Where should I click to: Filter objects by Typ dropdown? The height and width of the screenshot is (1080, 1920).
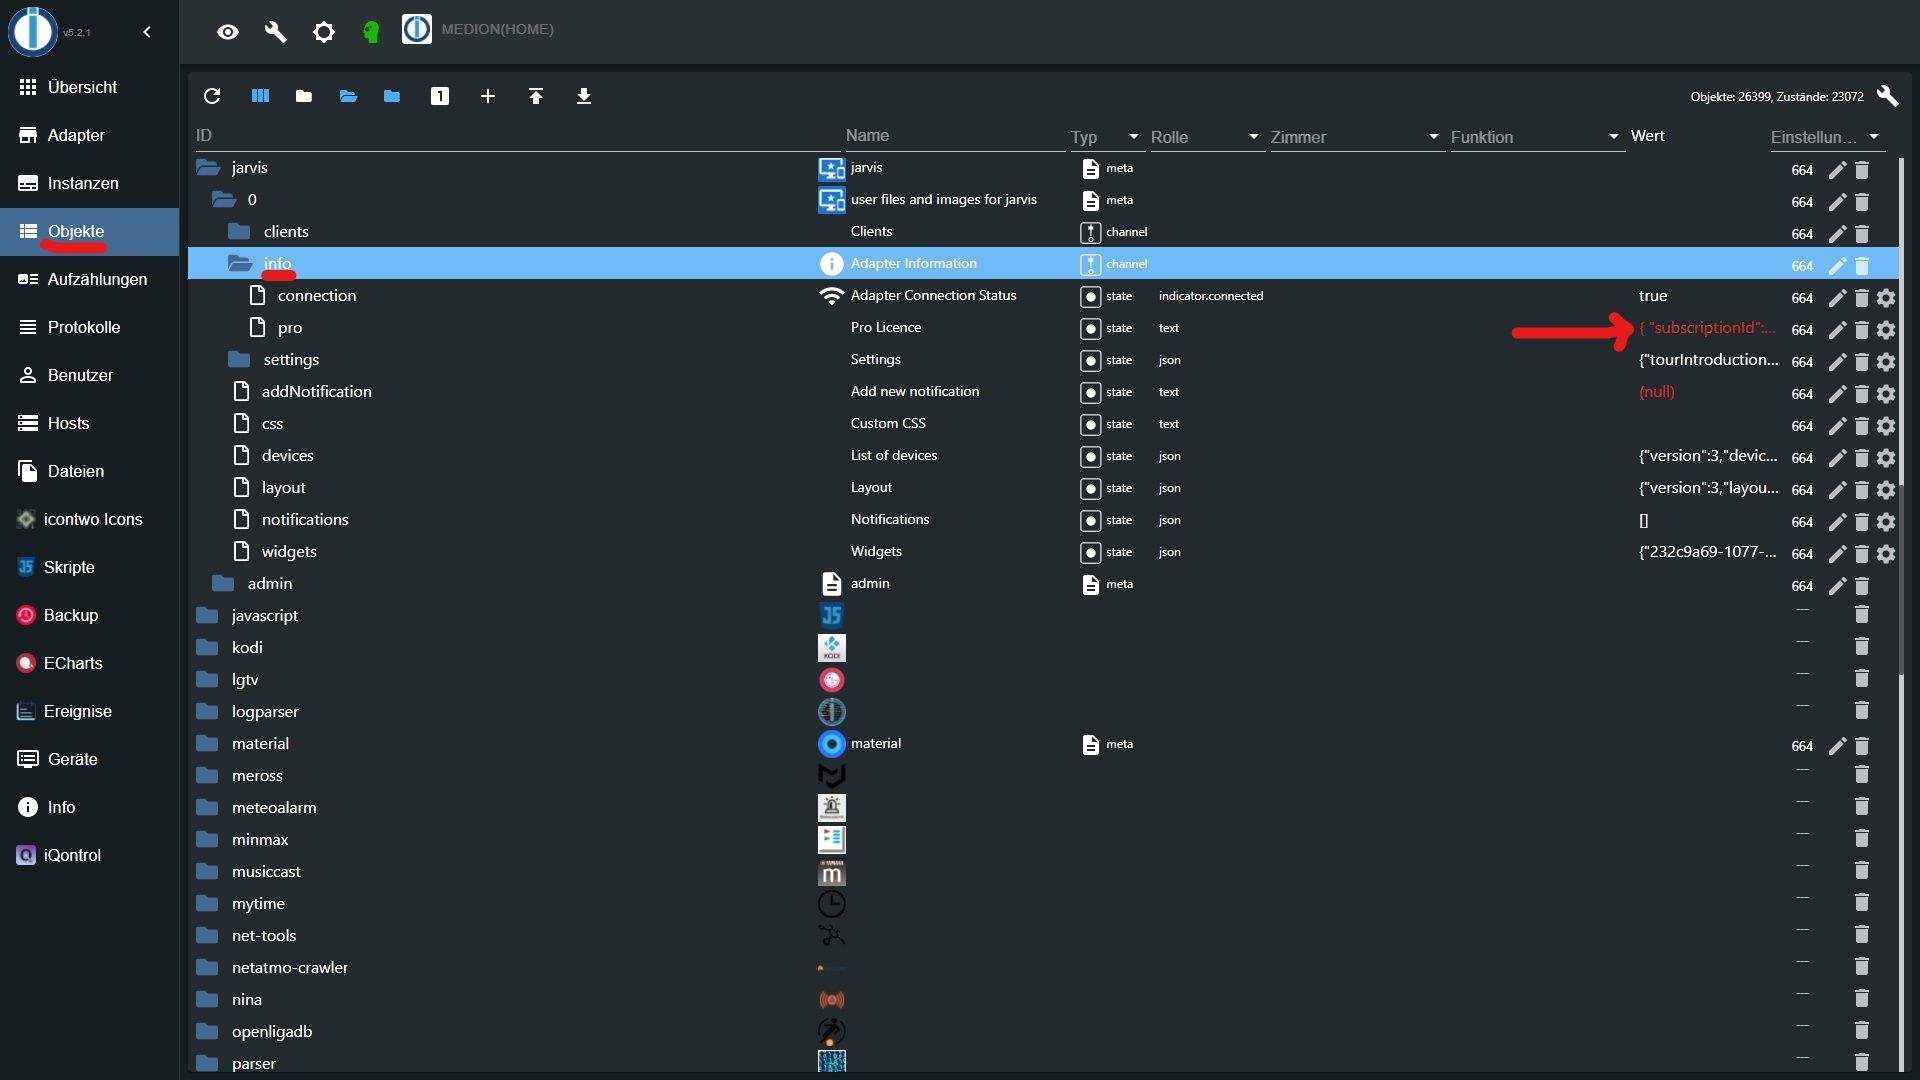pos(1131,136)
